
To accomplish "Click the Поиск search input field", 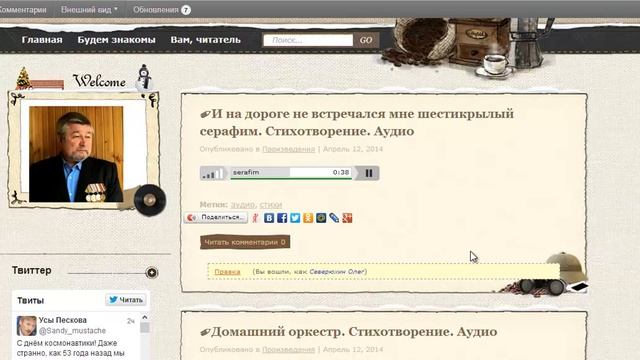I will [x=308, y=40].
